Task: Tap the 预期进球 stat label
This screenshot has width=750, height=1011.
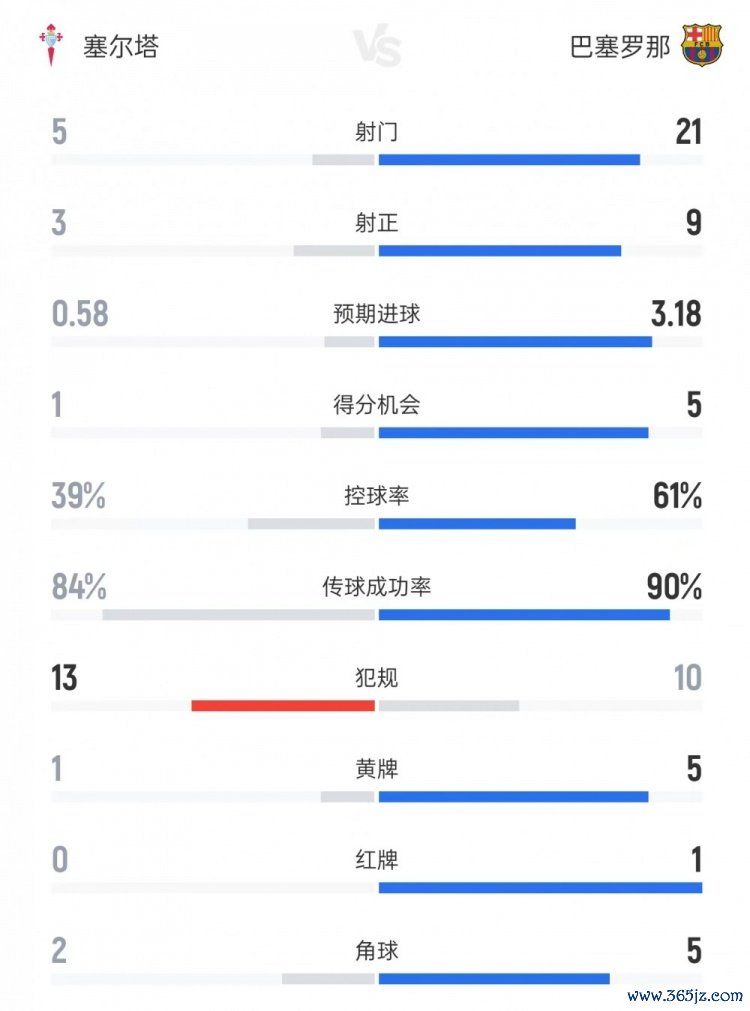Action: (376, 314)
